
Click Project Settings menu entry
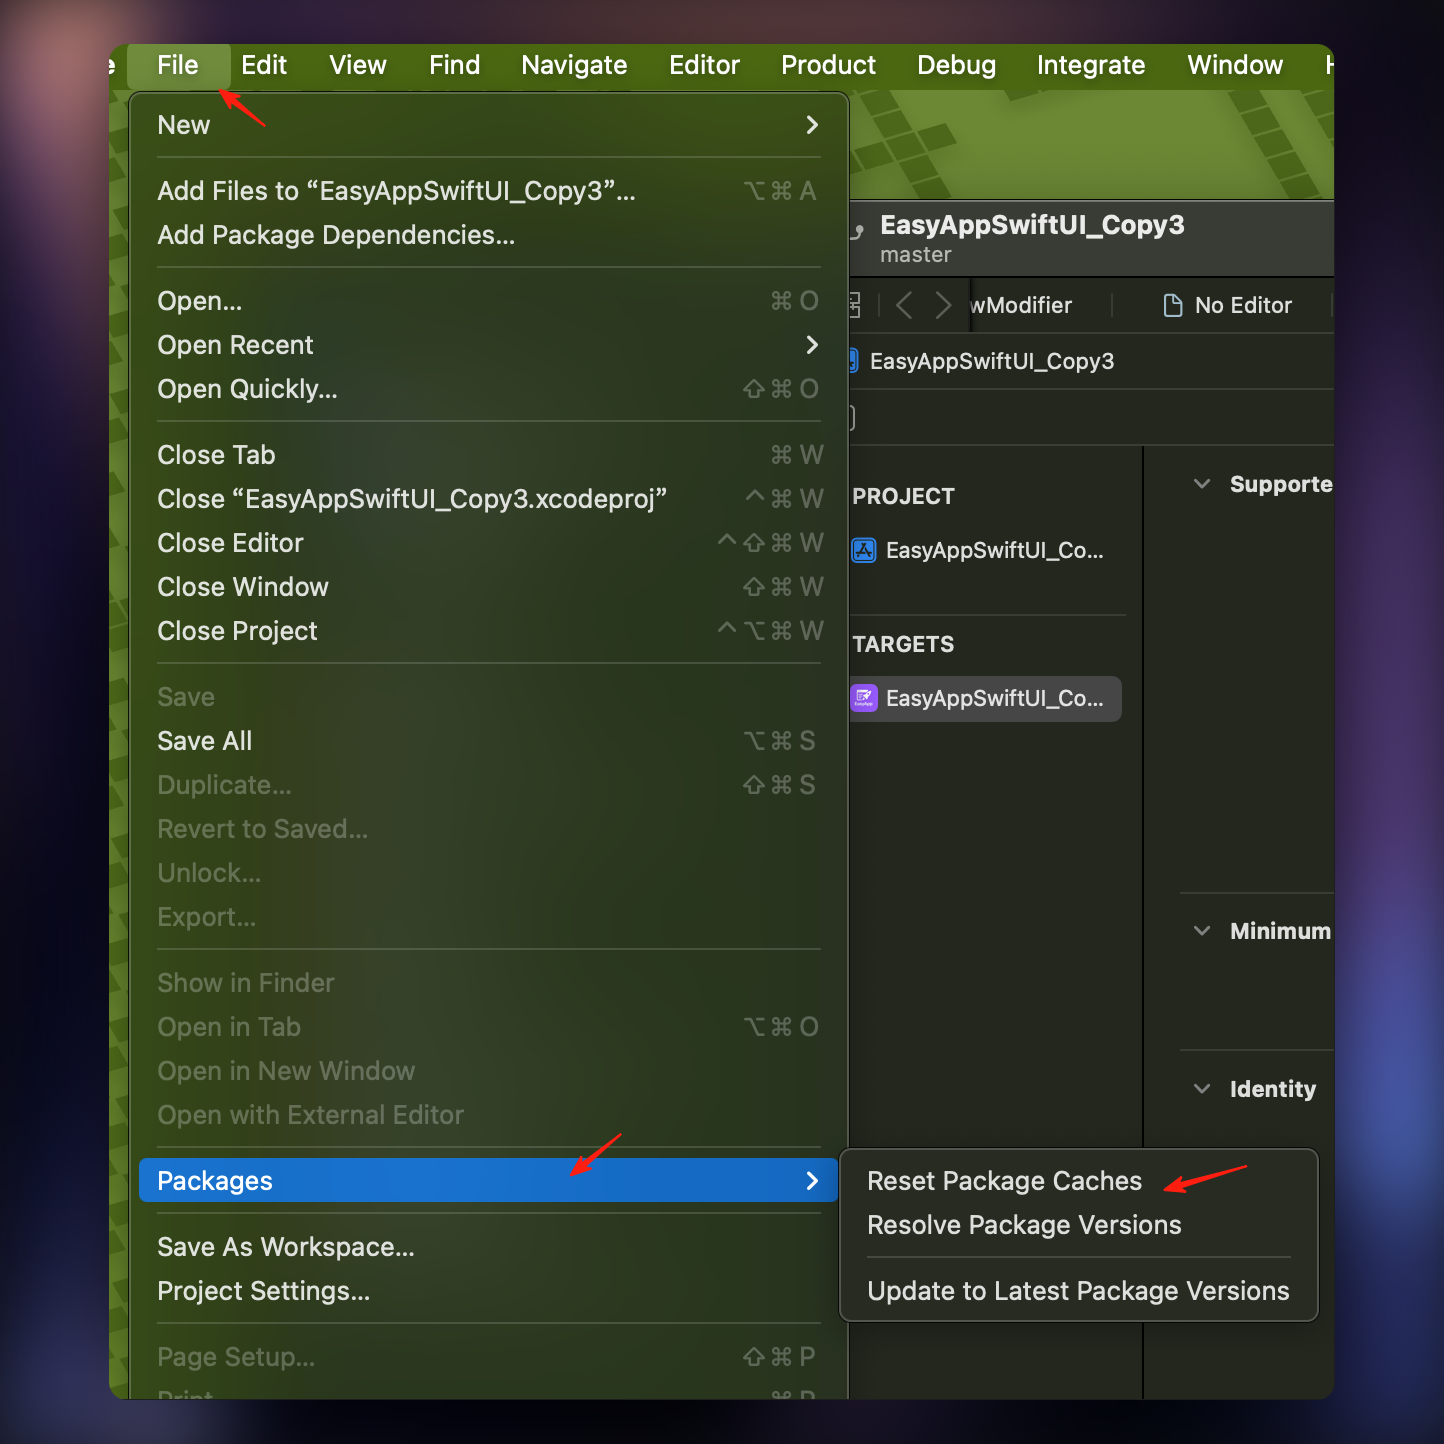point(264,1291)
